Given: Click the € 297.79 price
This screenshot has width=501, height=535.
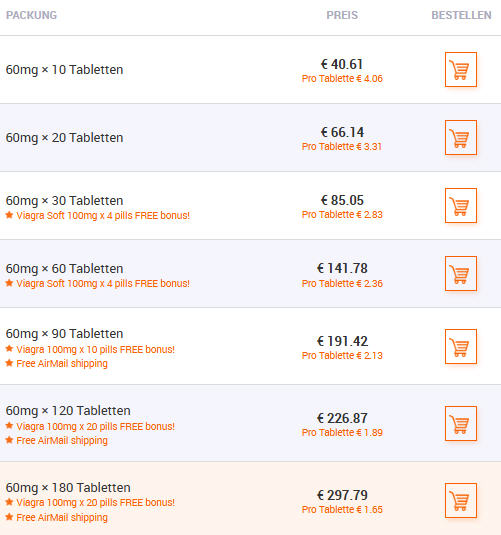Looking at the screenshot, I should coord(342,495).
